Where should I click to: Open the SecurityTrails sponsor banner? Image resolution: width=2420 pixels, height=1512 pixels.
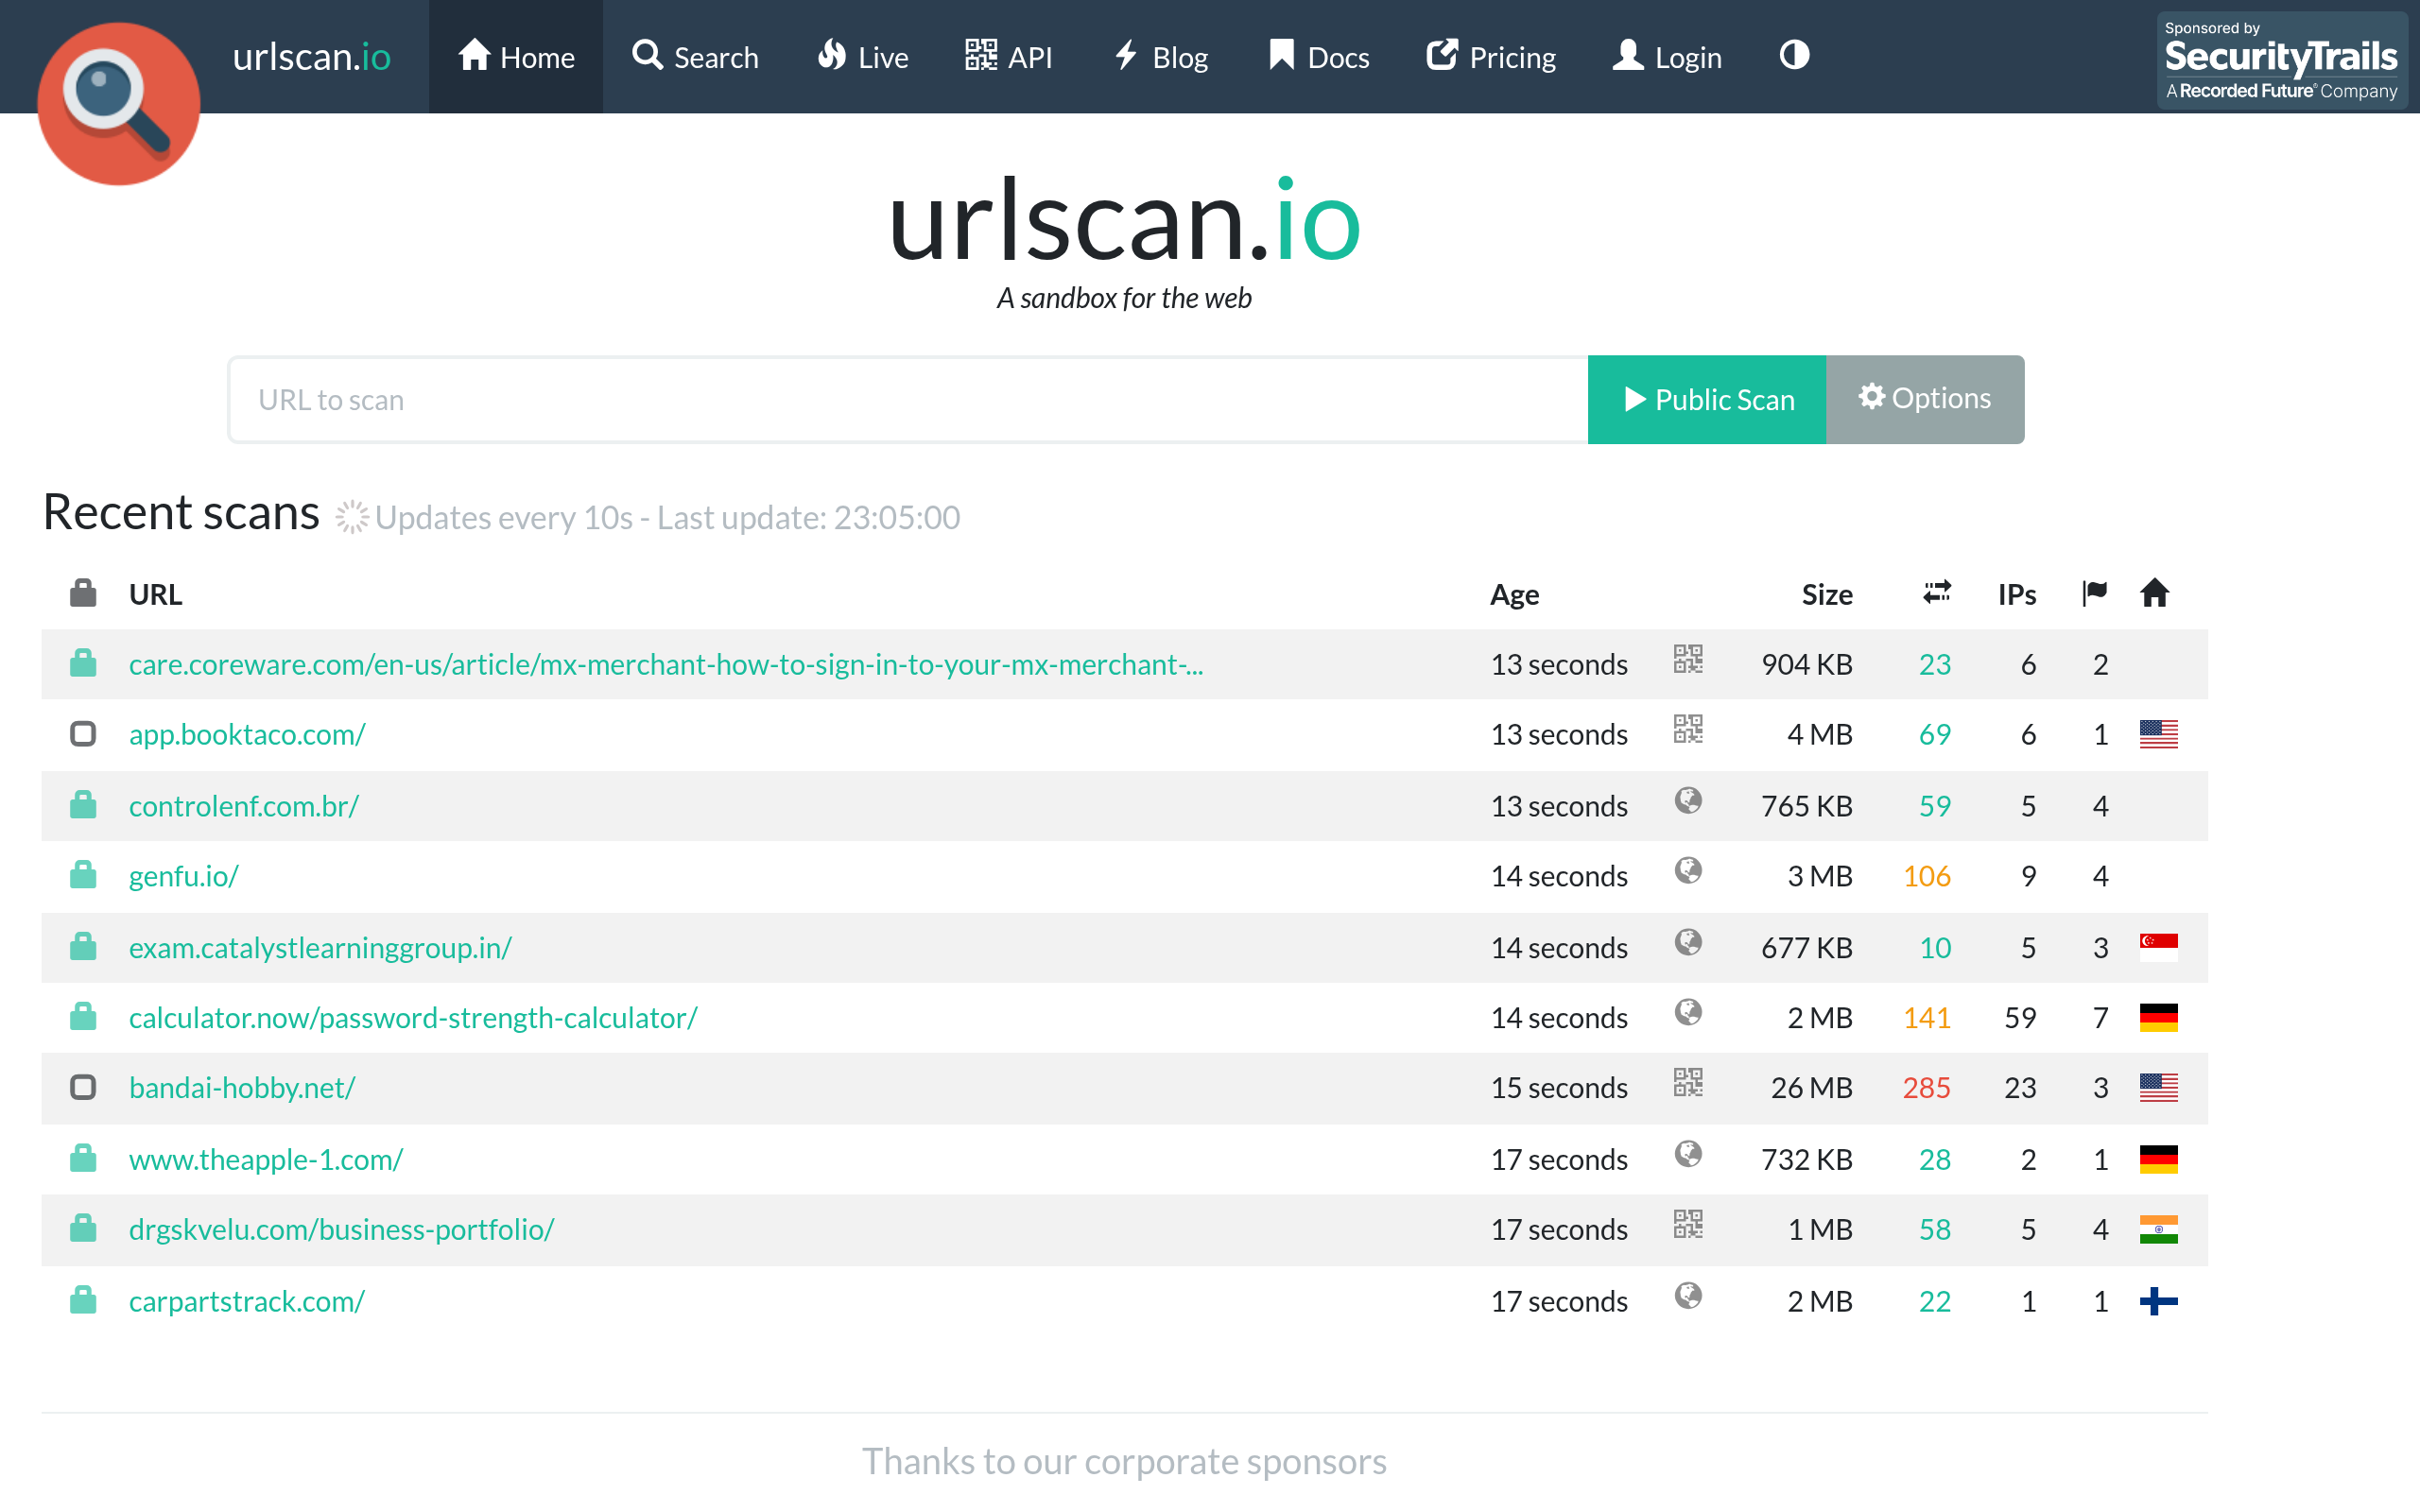2281,60
